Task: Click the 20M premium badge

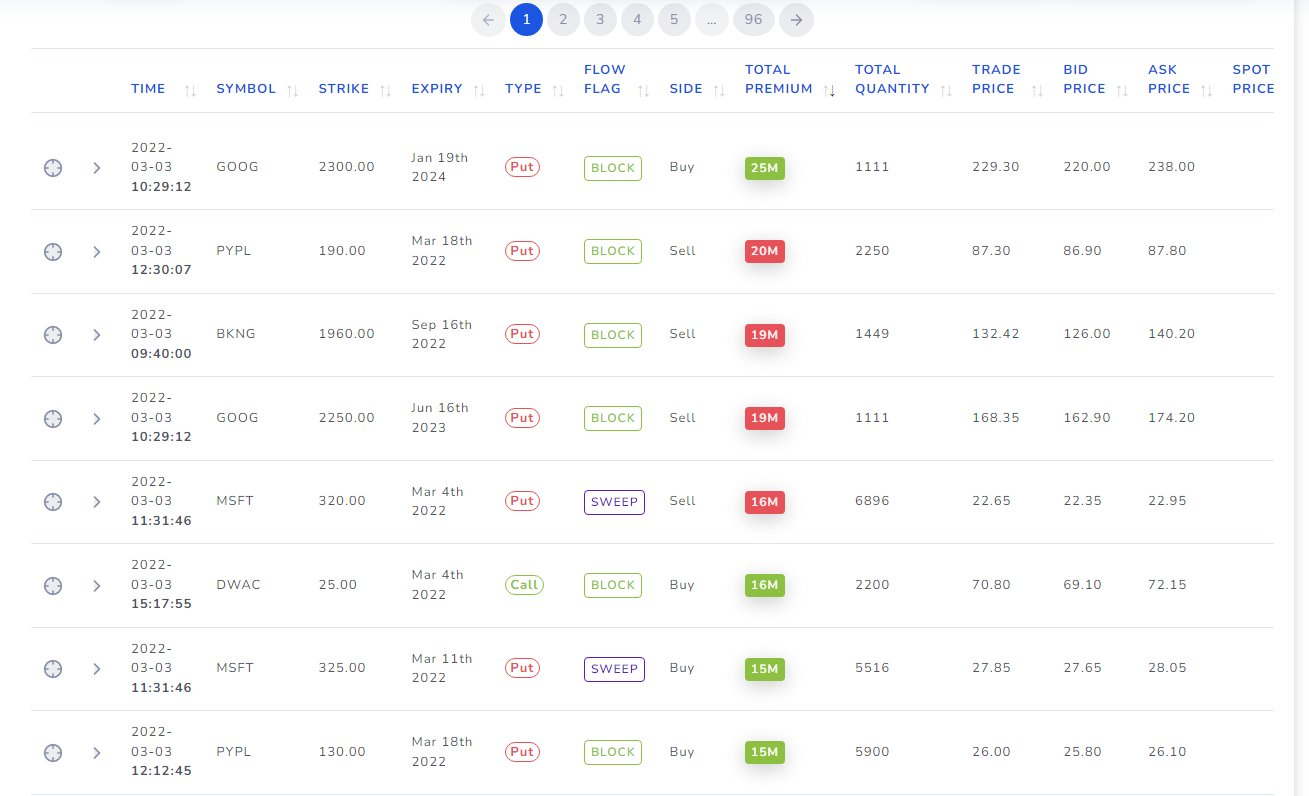Action: (764, 251)
